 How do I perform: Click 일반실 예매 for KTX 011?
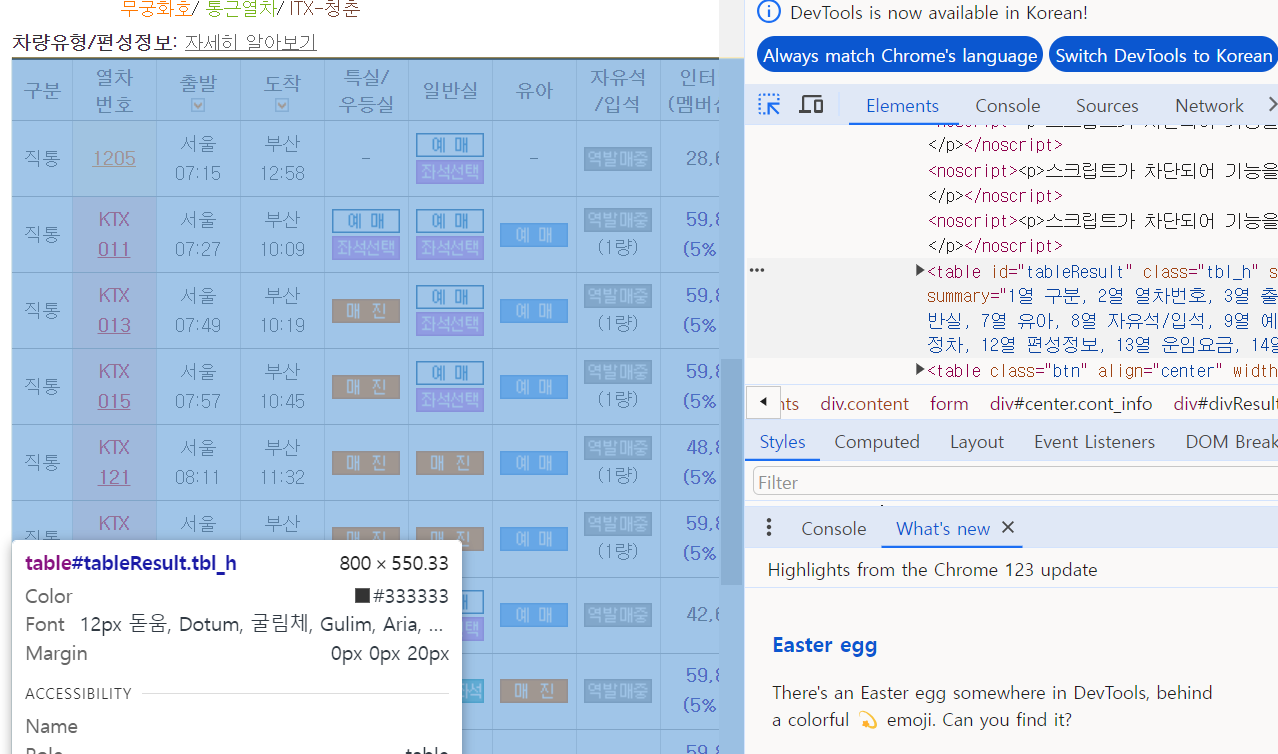point(450,221)
